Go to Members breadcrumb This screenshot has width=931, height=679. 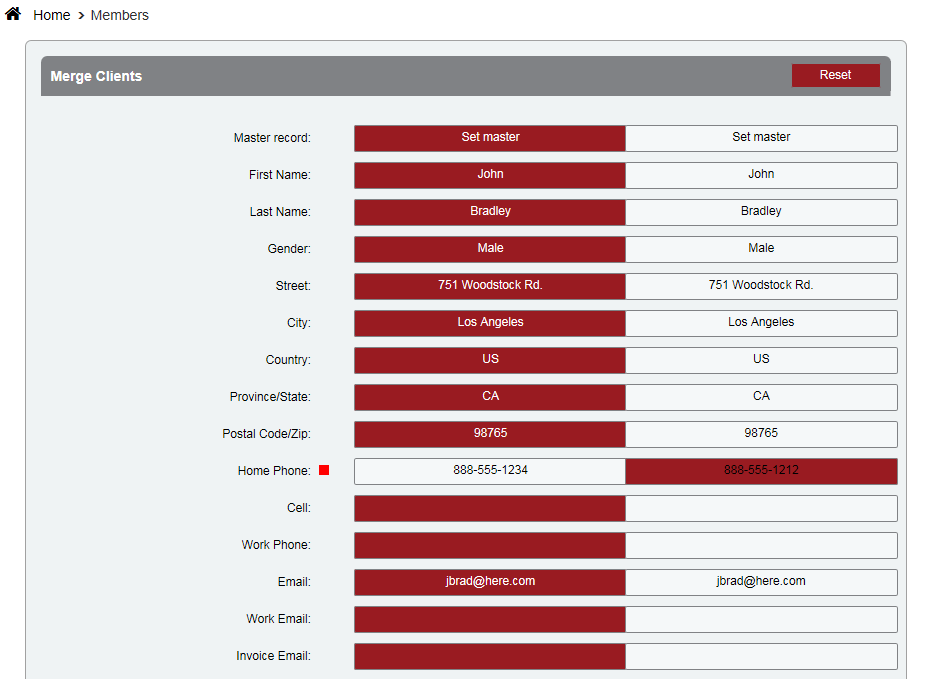pyautogui.click(x=119, y=15)
